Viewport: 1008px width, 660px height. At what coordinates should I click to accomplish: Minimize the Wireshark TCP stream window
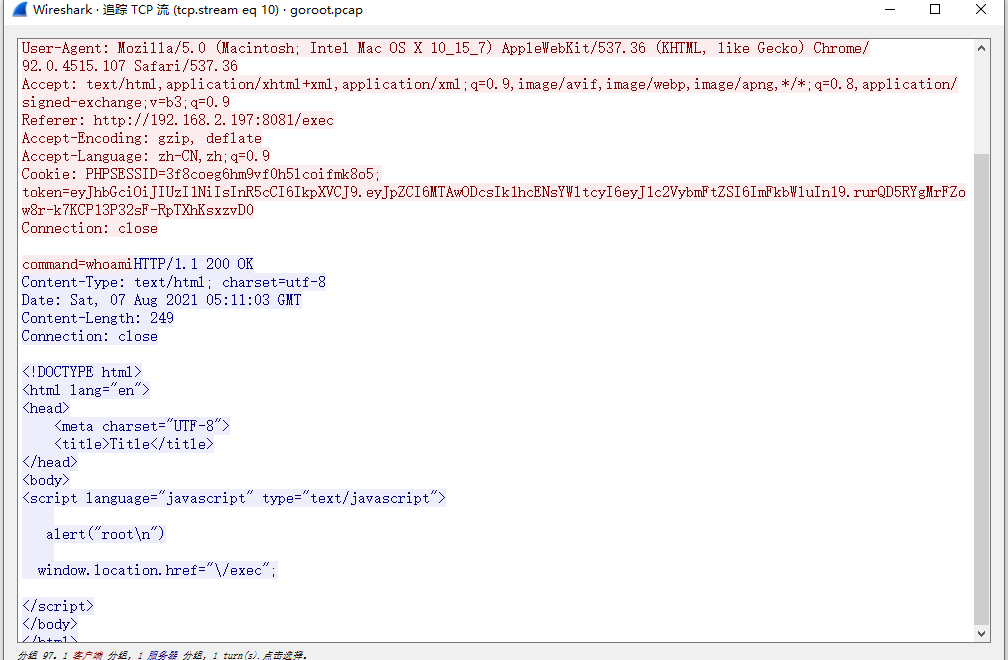890,10
